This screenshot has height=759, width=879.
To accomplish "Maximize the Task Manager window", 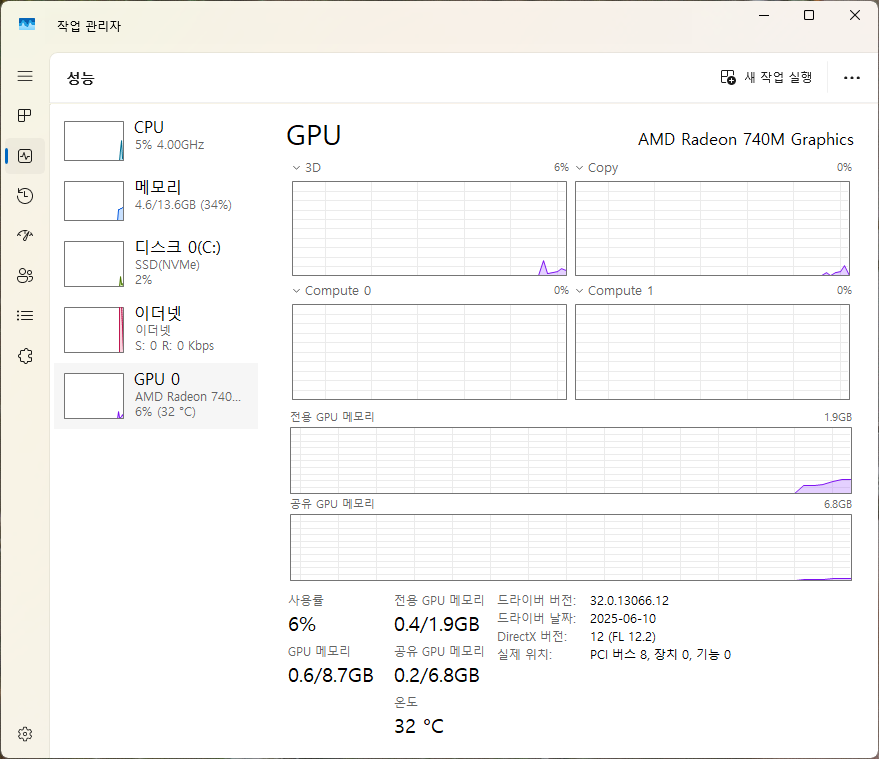I will click(809, 15).
